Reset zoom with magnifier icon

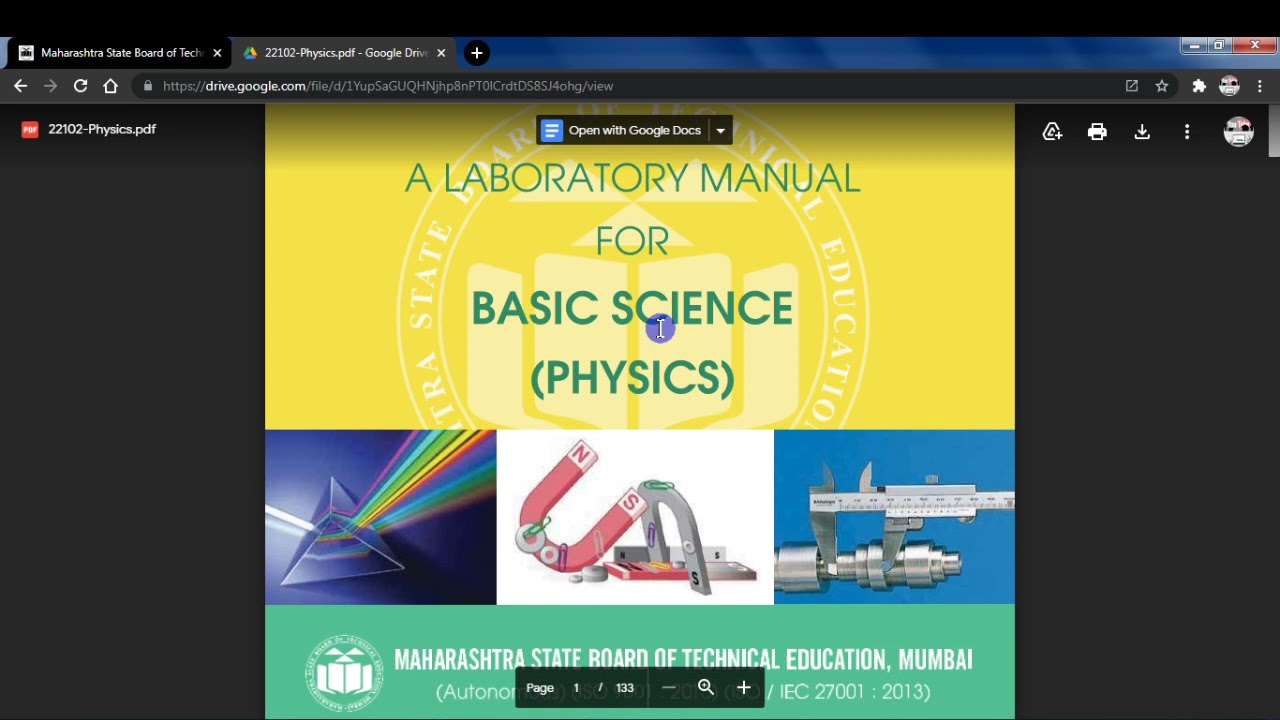tap(706, 687)
